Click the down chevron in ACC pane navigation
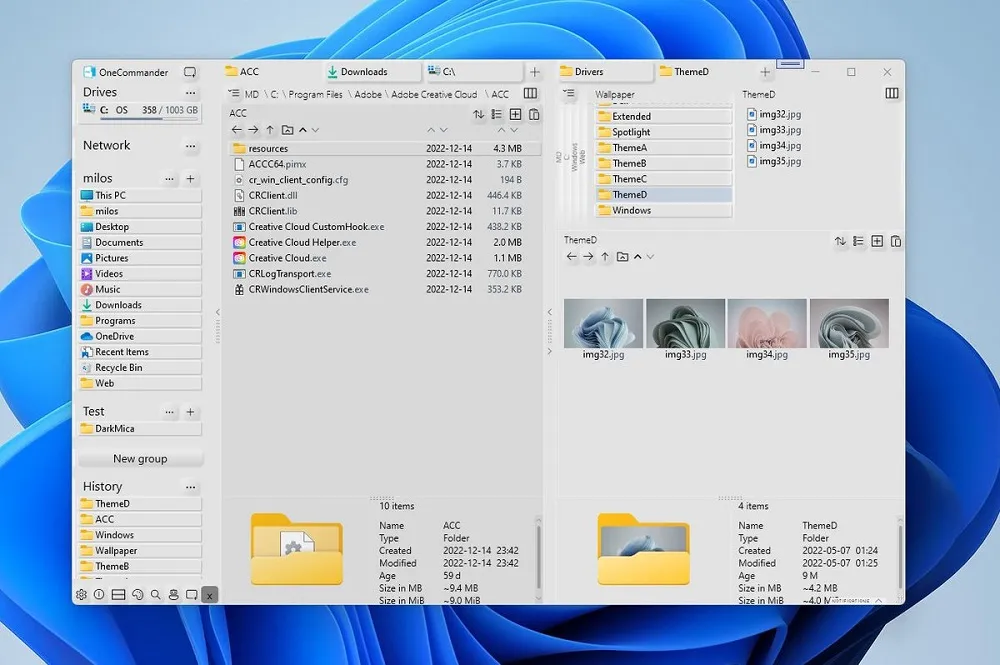Viewport: 1000px width, 665px height. coord(315,130)
